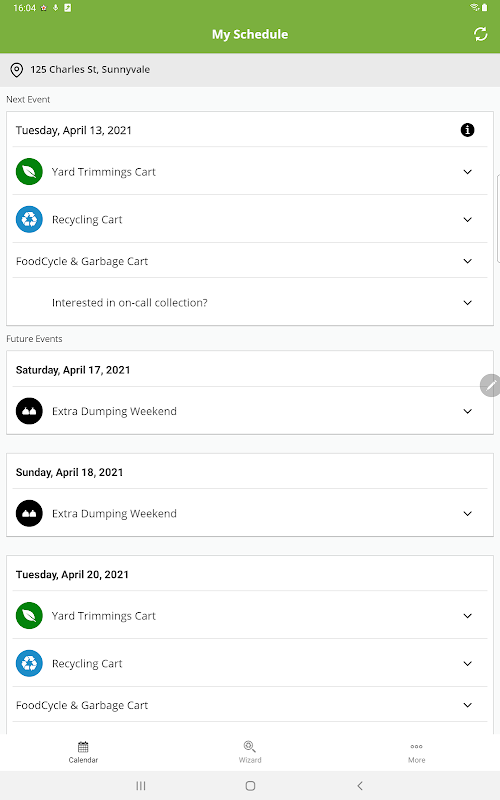The width and height of the screenshot is (500, 800).
Task: Tap blue Recycling icon under April 20
Action: tap(29, 663)
